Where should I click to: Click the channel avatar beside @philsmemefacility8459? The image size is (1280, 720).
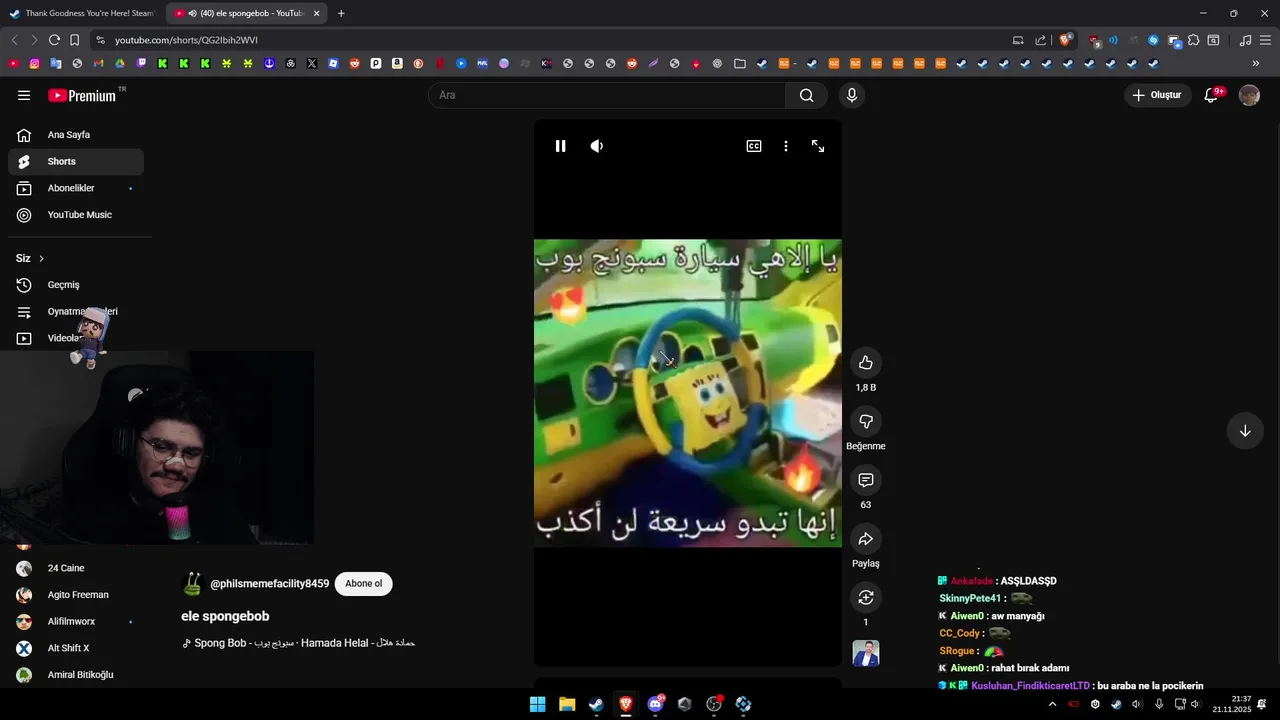[192, 584]
